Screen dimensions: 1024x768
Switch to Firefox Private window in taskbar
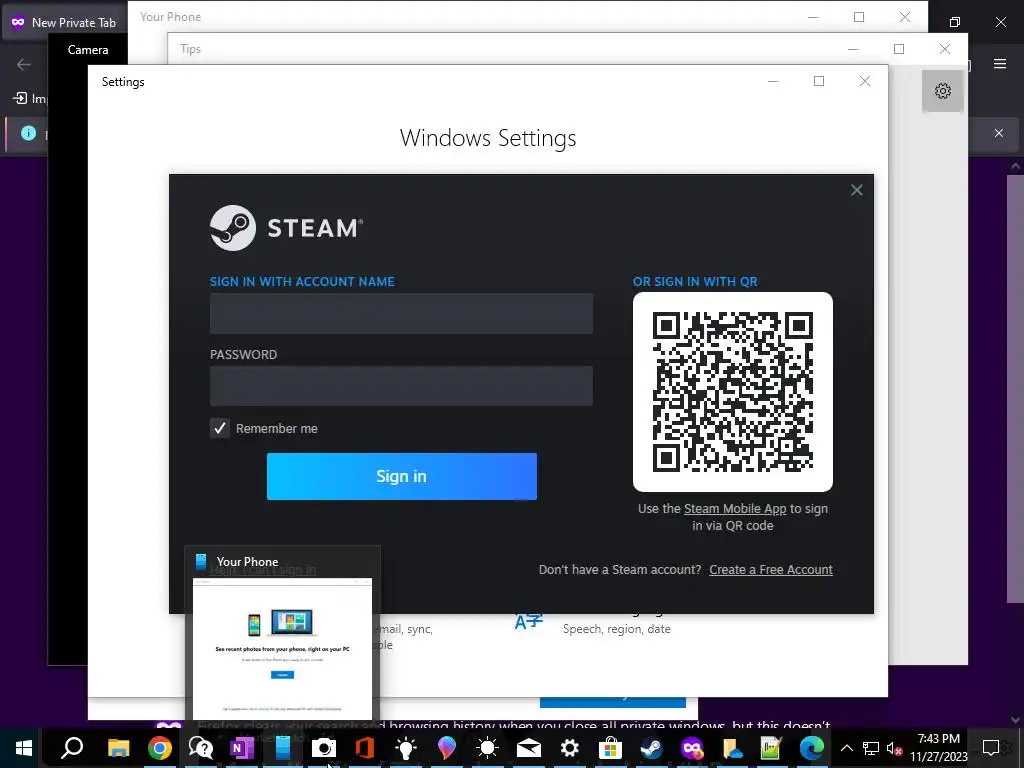click(x=692, y=748)
